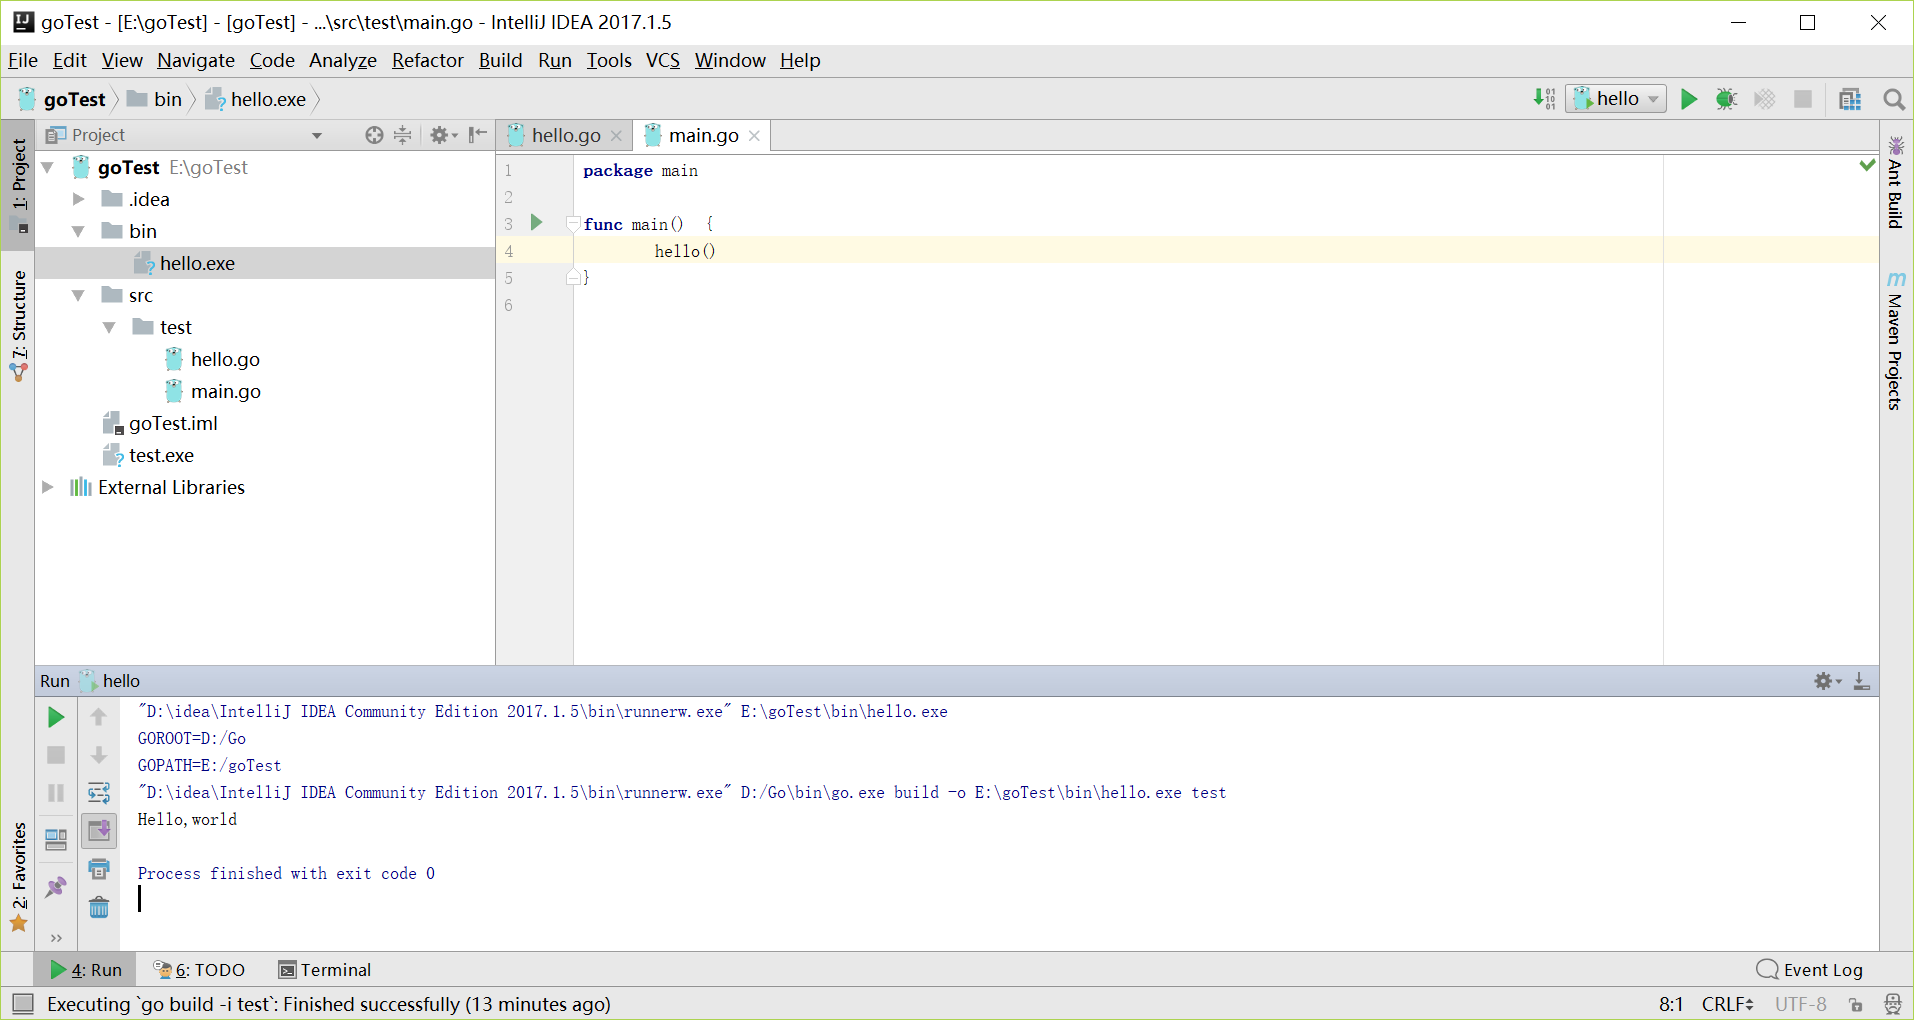Toggle read-only lock in status bar
The height and width of the screenshot is (1020, 1914).
pos(1855,1004)
